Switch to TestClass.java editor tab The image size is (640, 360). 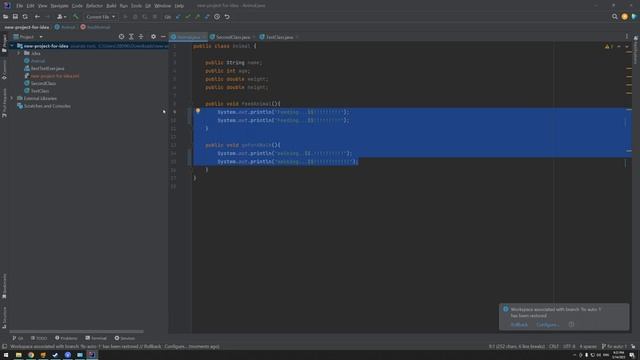click(279, 37)
